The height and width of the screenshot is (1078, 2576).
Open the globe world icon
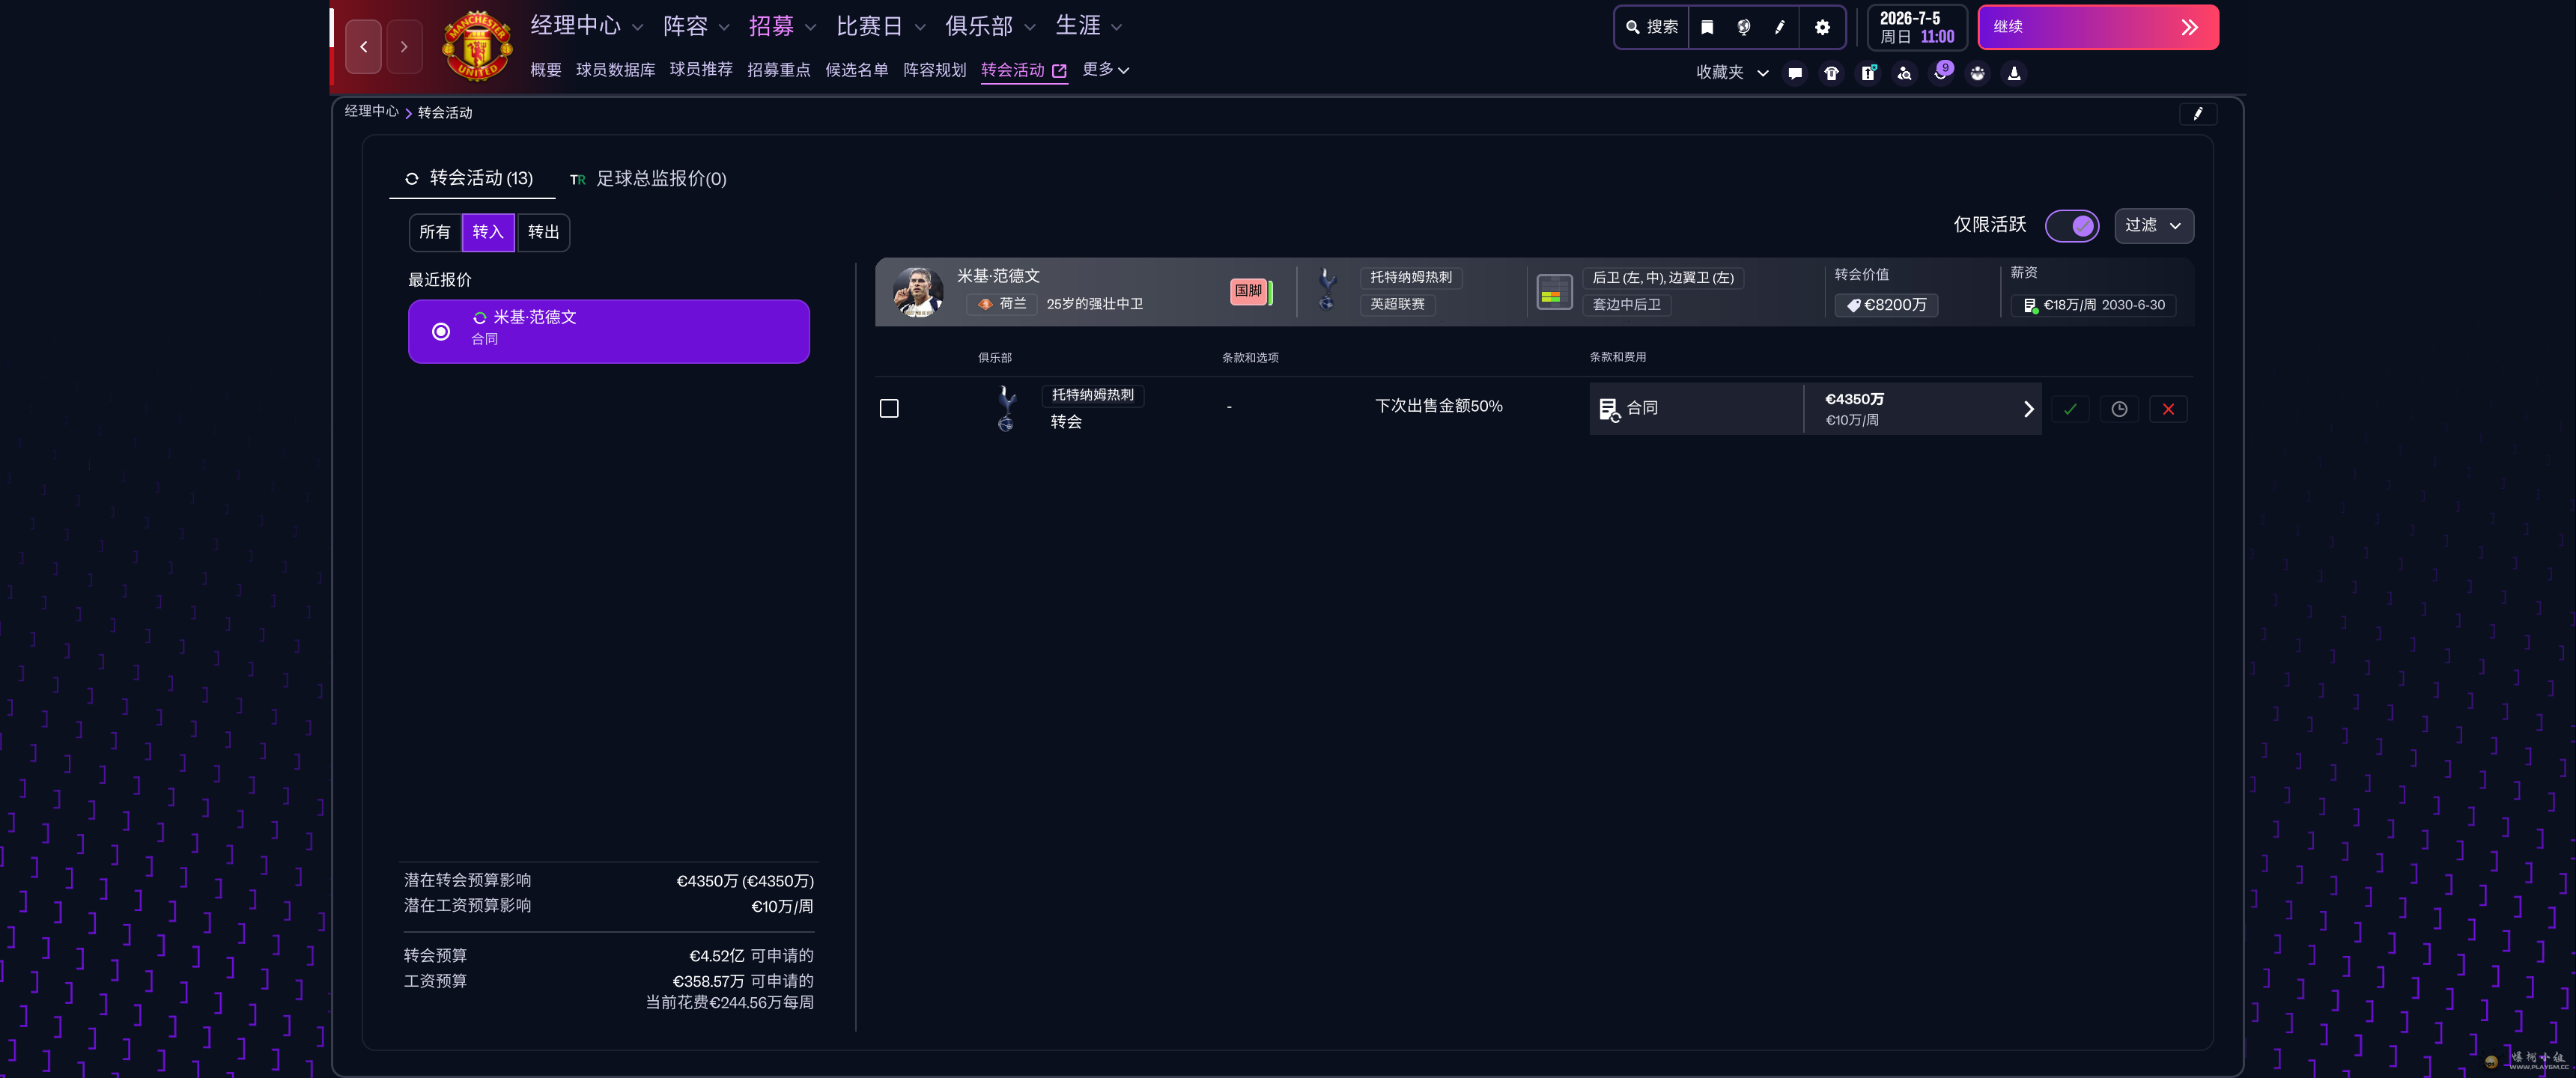point(1743,27)
